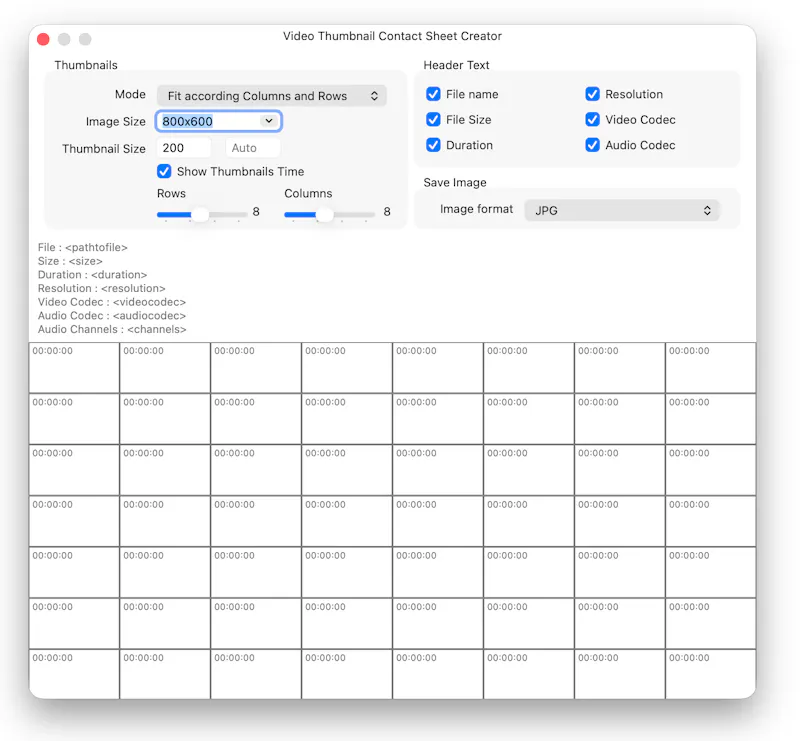The height and width of the screenshot is (741, 800).
Task: Toggle the Video Codec checkbox
Action: coord(592,119)
